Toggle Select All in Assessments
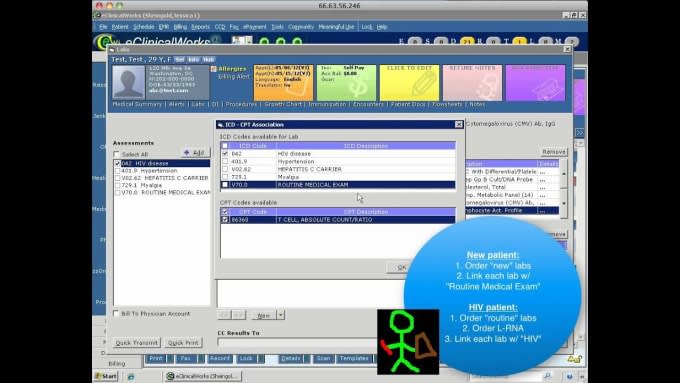Screen dimensions: 680x383 [x=116, y=154]
